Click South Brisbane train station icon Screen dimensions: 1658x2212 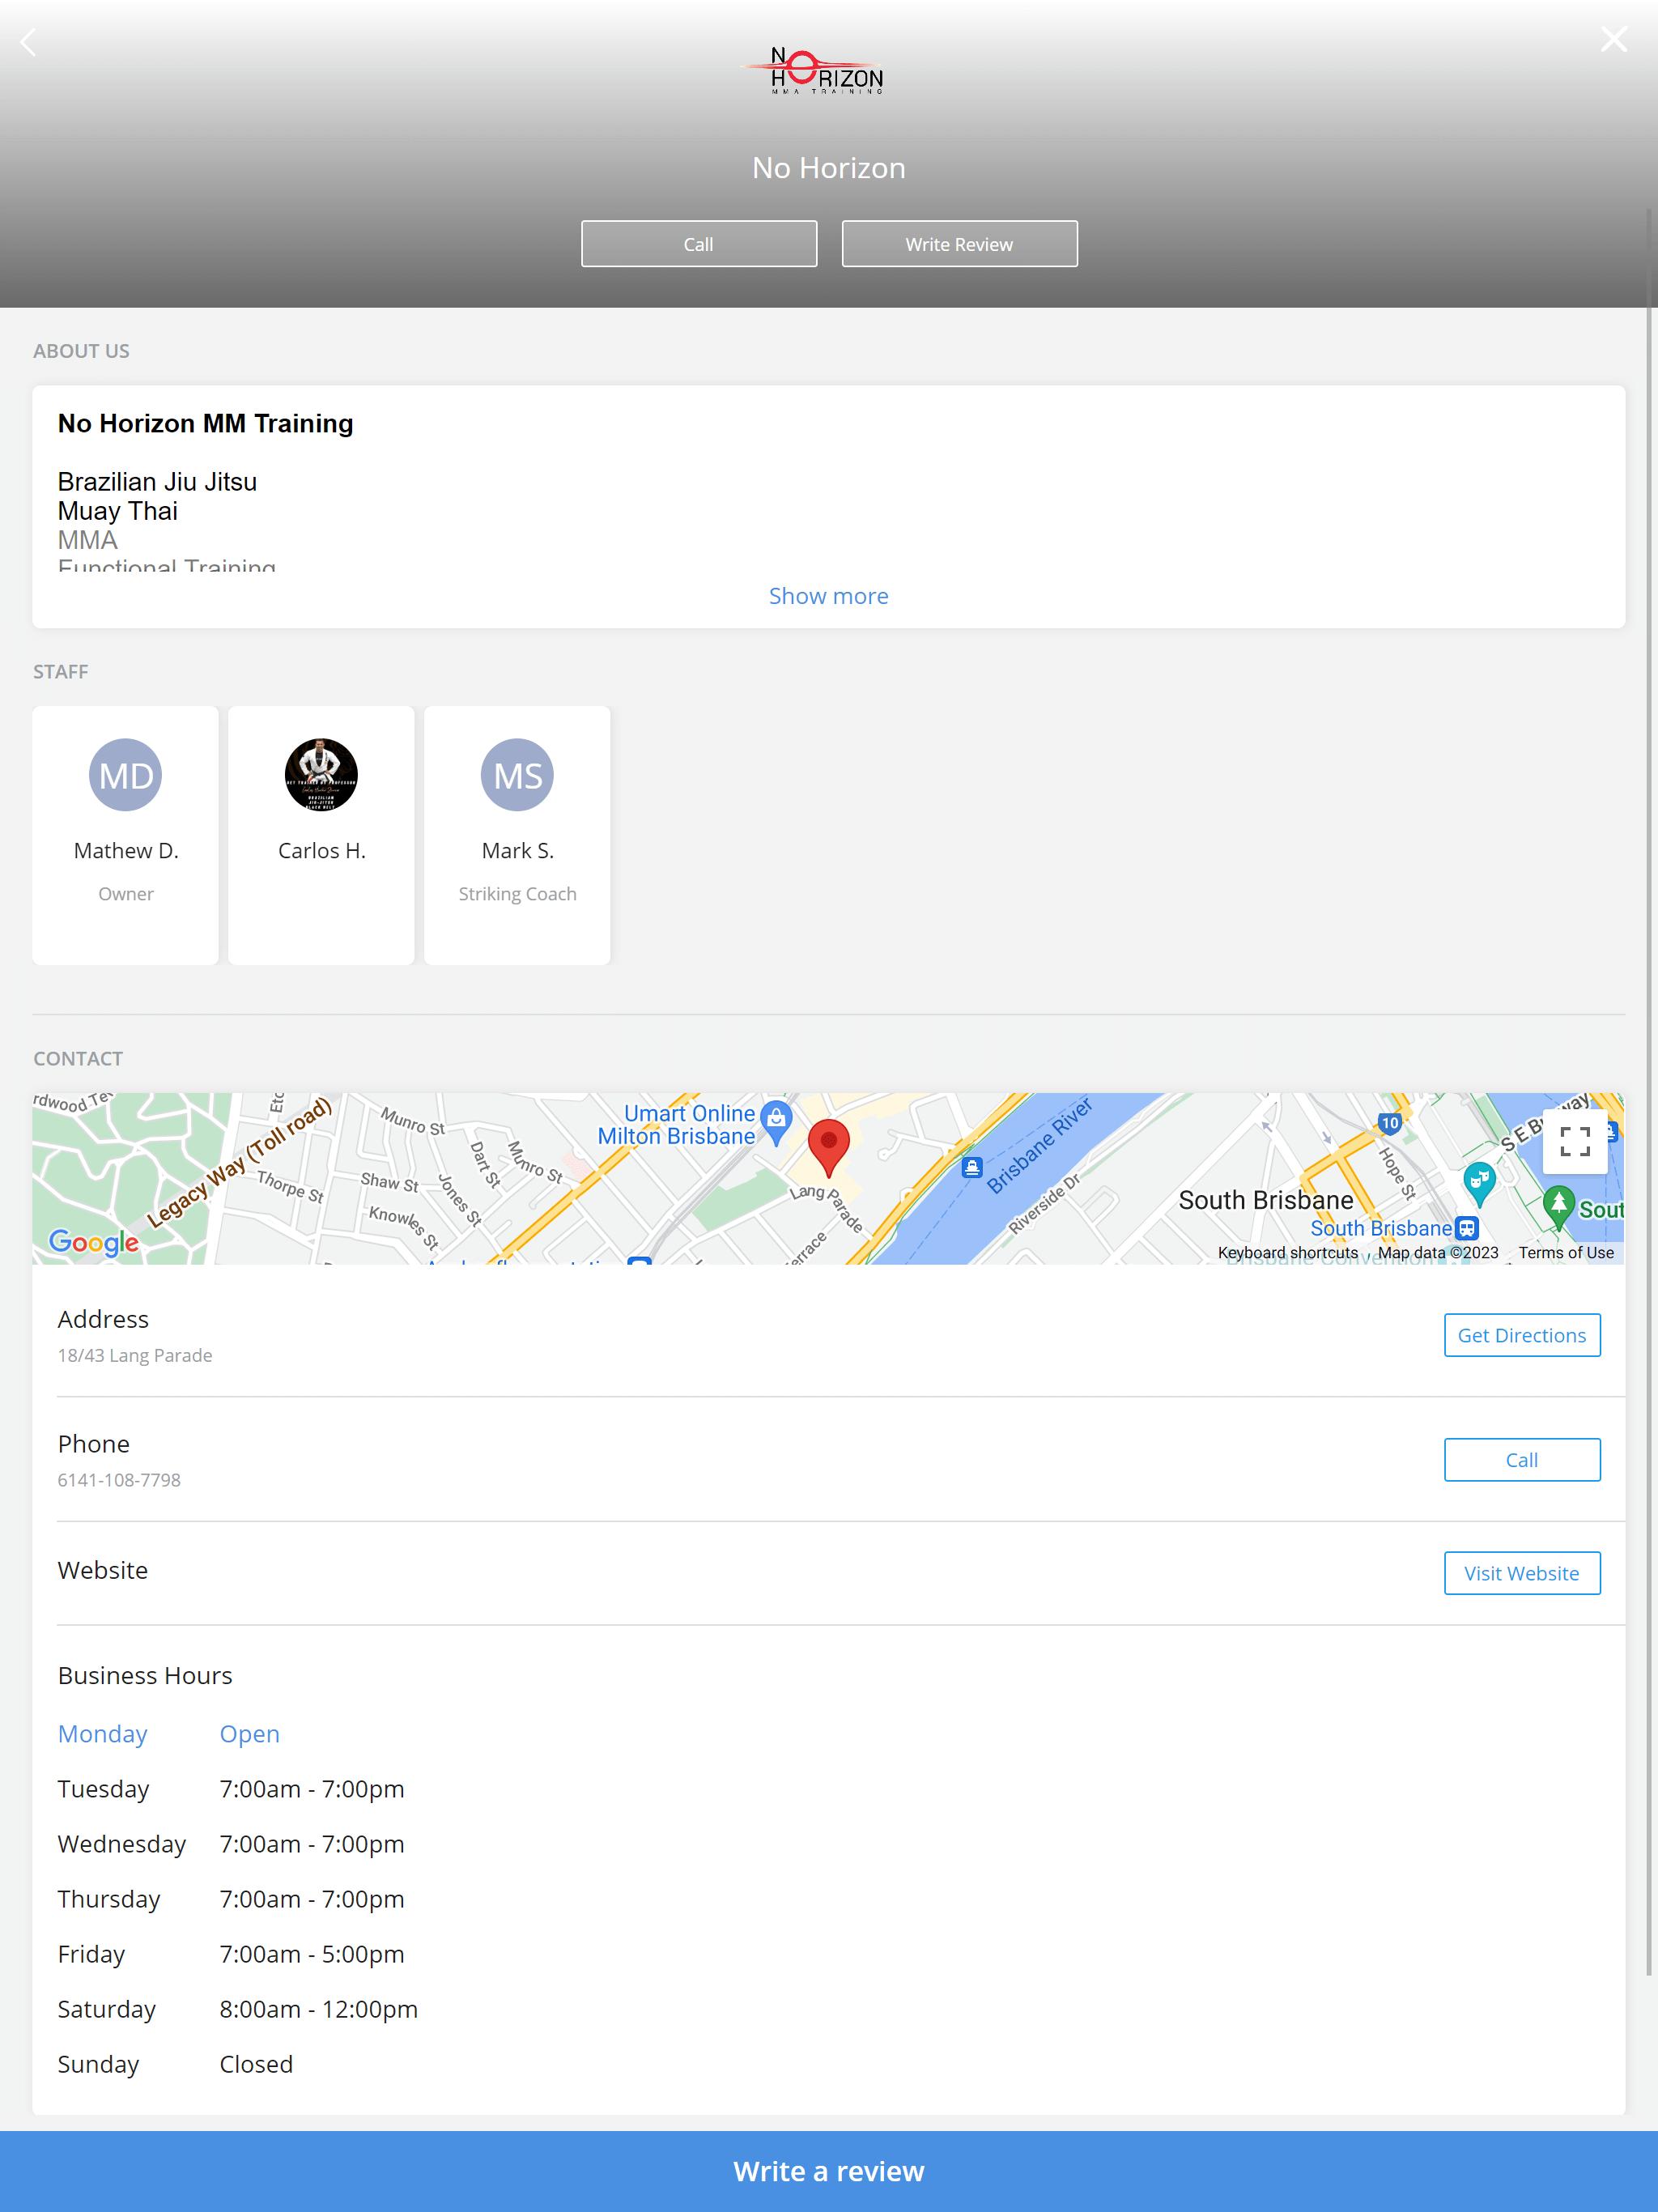tap(1466, 1228)
